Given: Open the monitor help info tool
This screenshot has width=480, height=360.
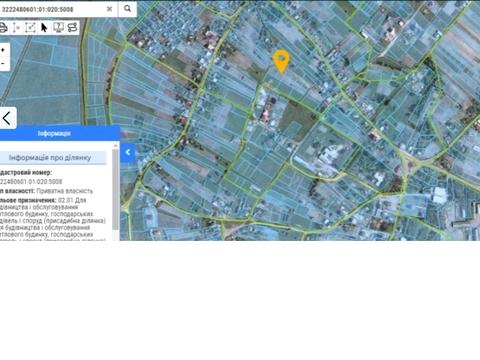Looking at the screenshot, I should click(58, 28).
